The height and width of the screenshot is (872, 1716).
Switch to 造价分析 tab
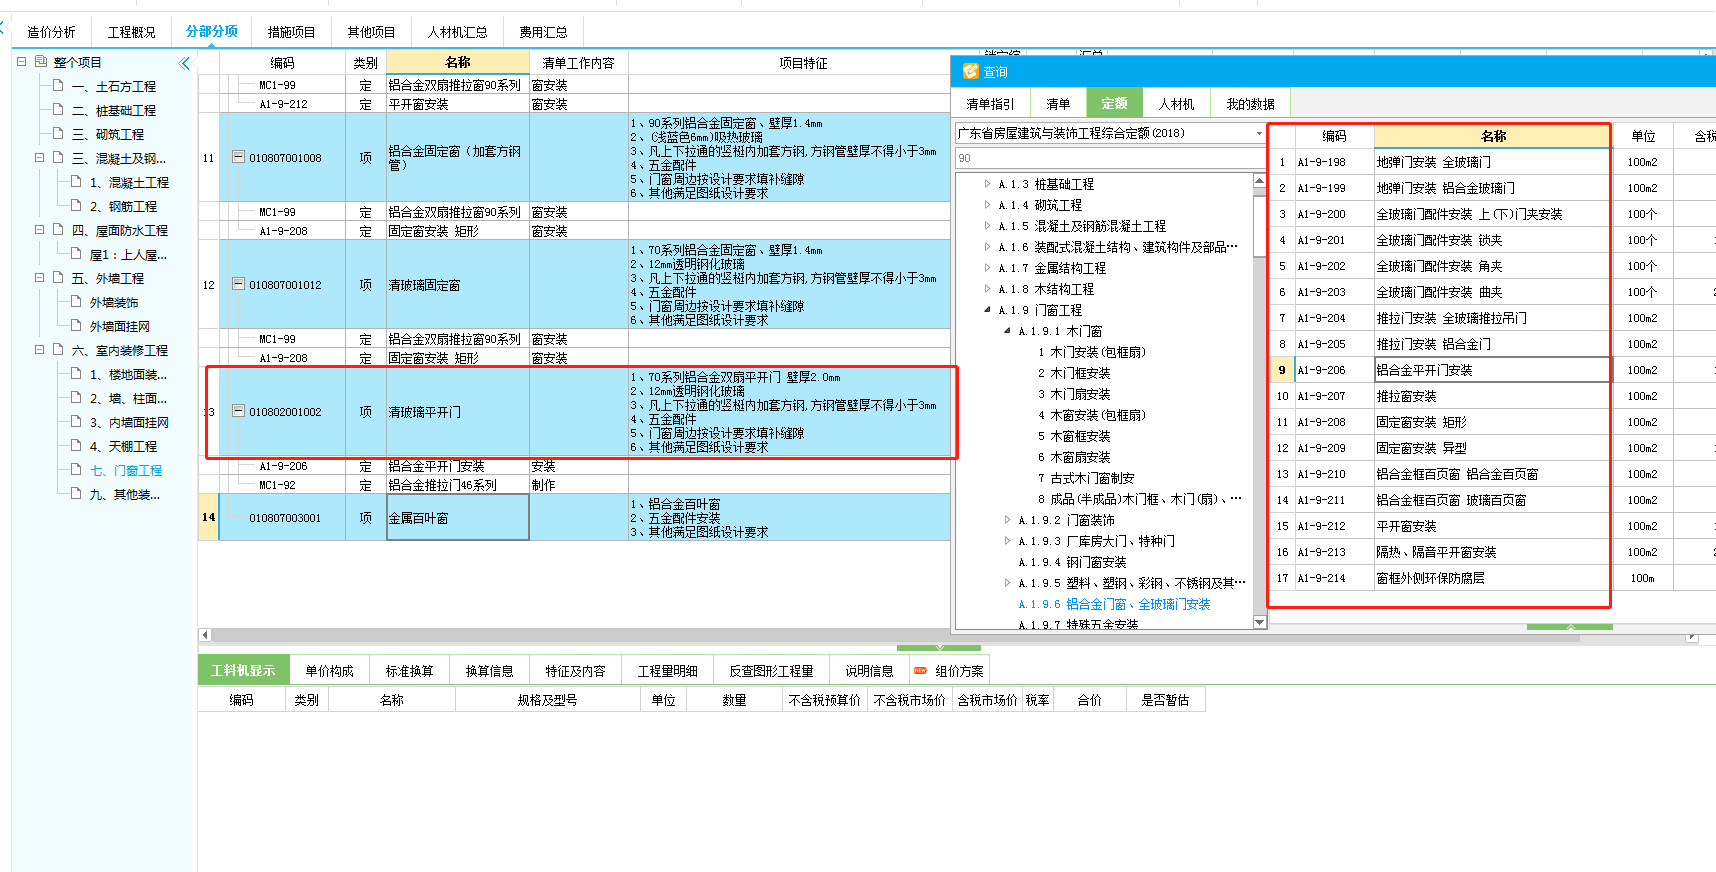coord(51,32)
